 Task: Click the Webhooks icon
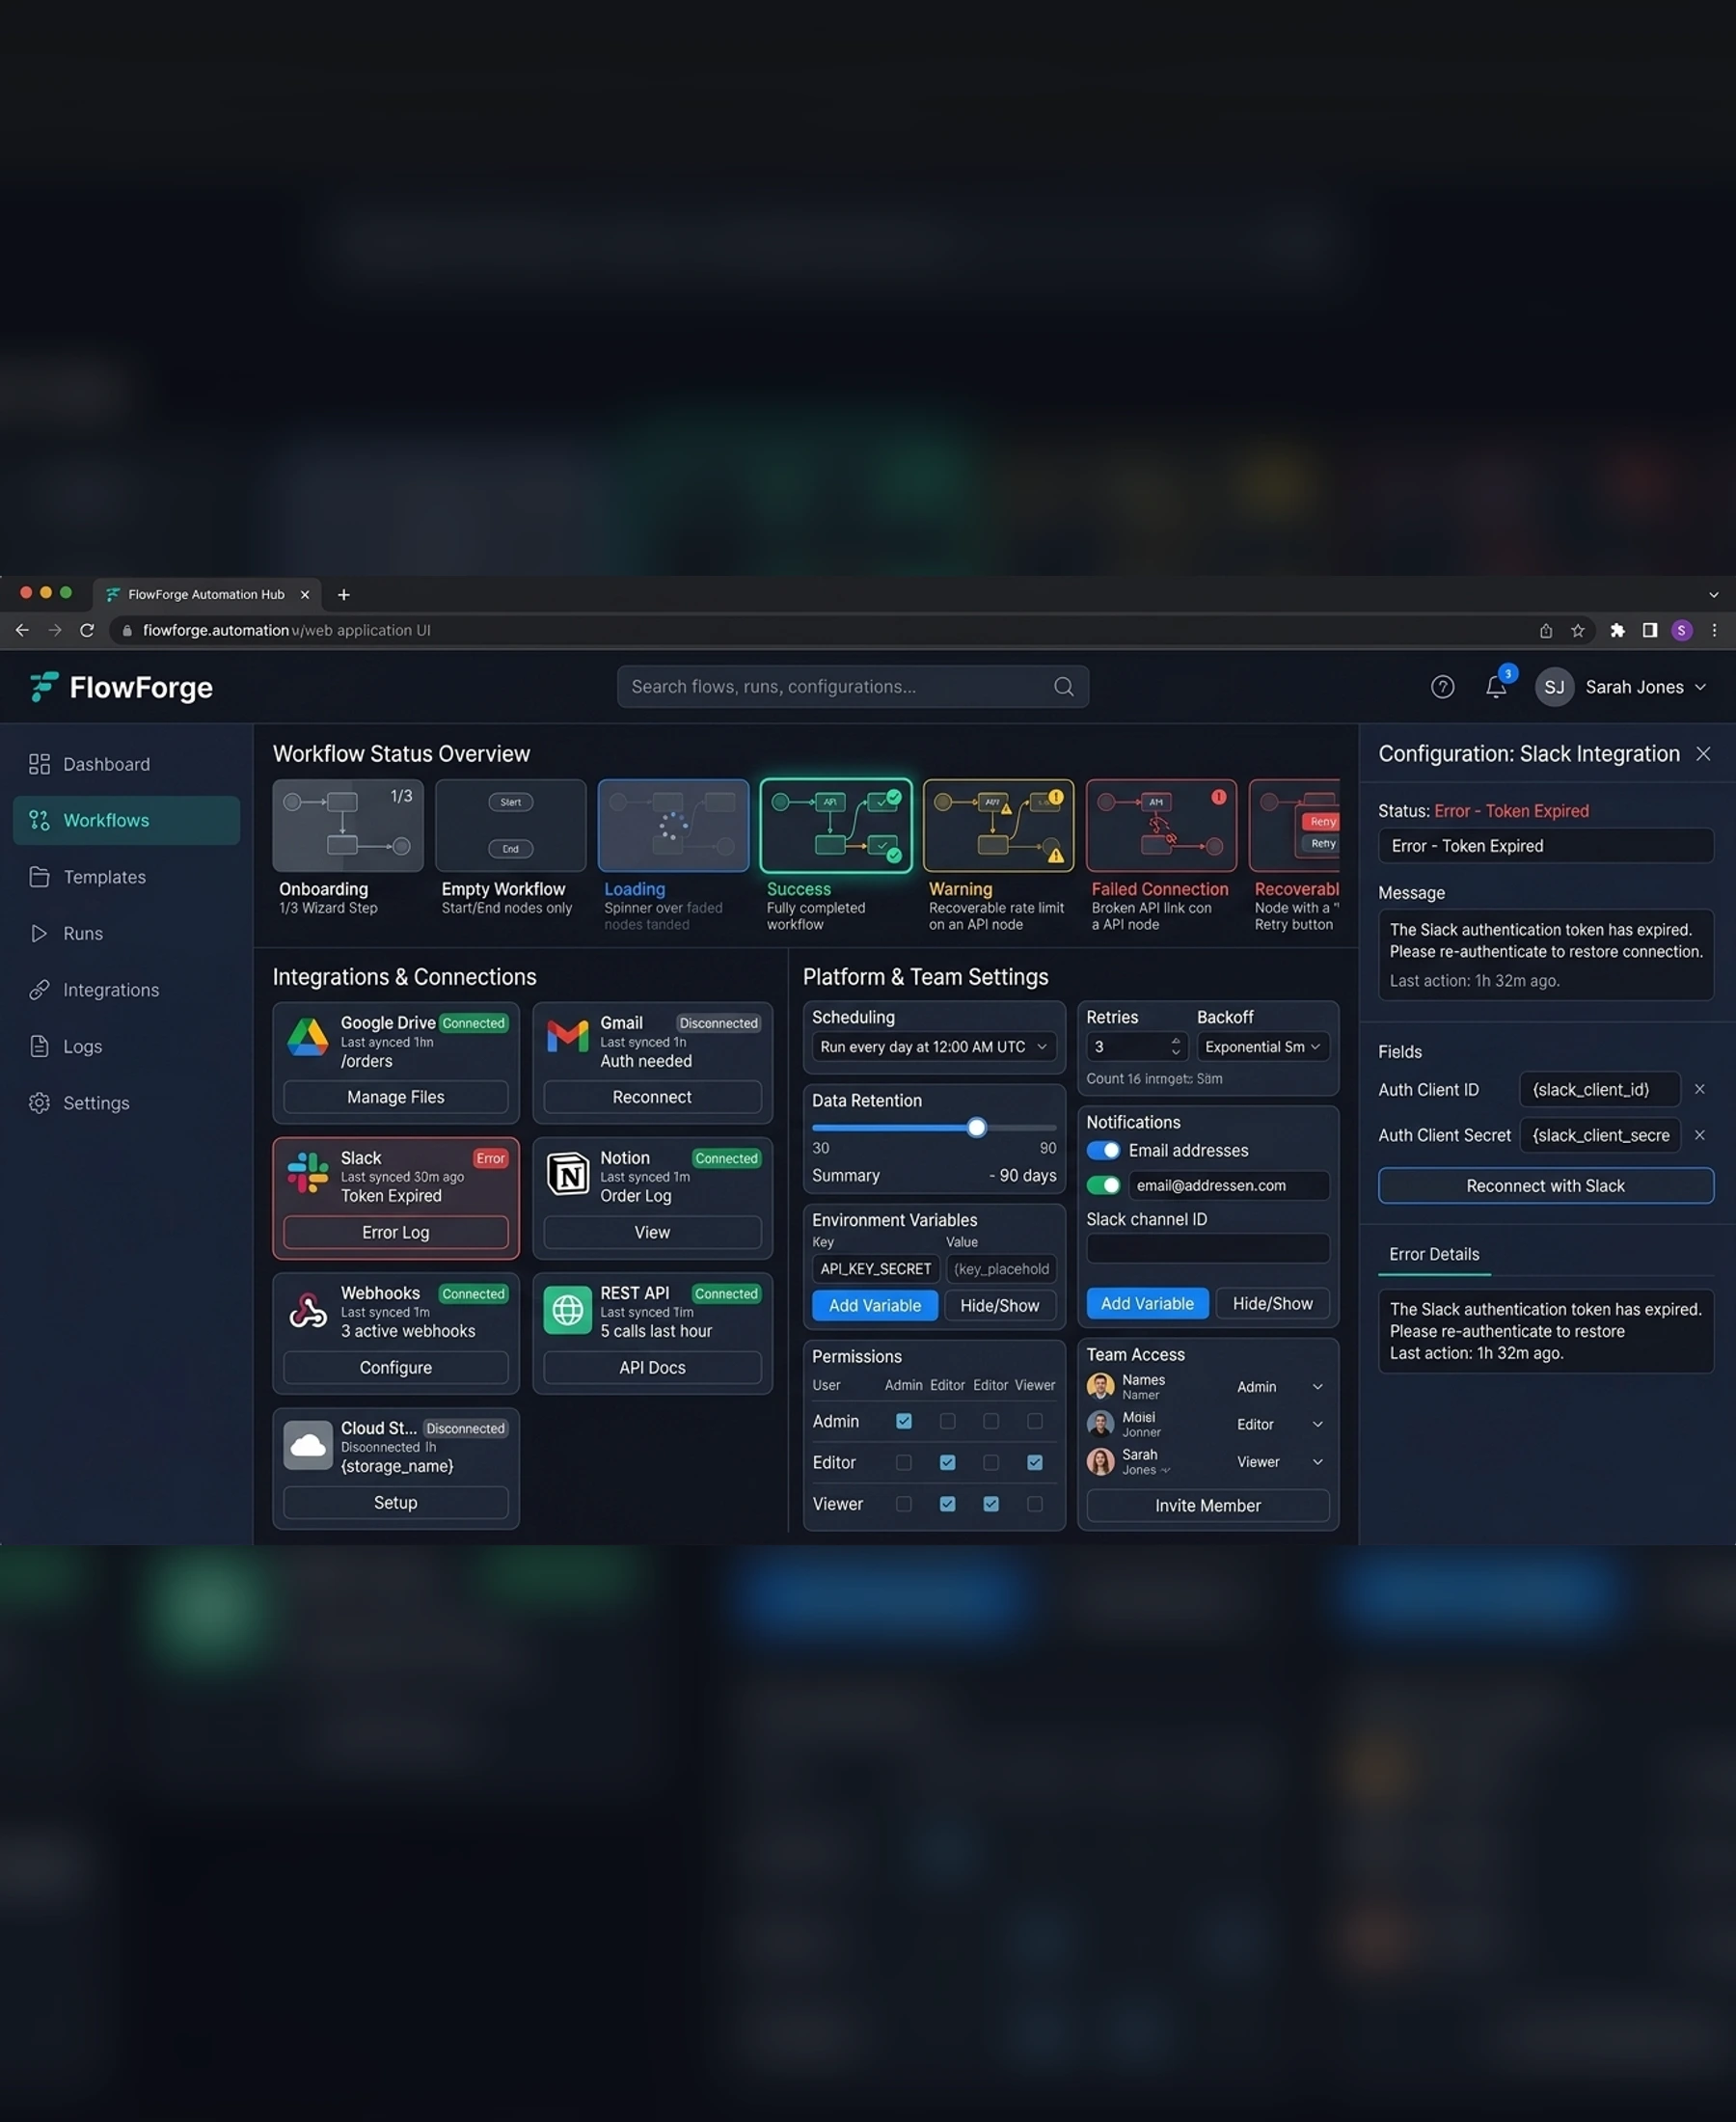coord(308,1309)
